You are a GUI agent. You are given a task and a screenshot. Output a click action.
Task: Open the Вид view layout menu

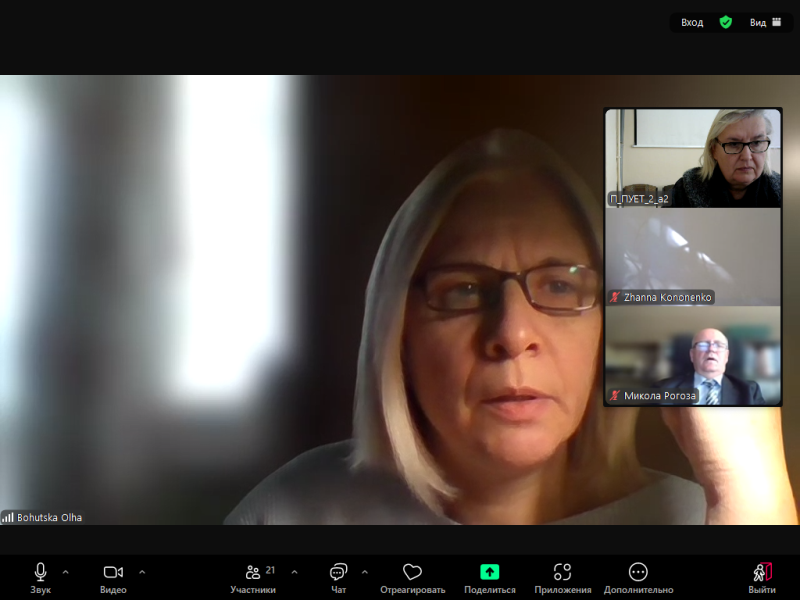tap(765, 22)
